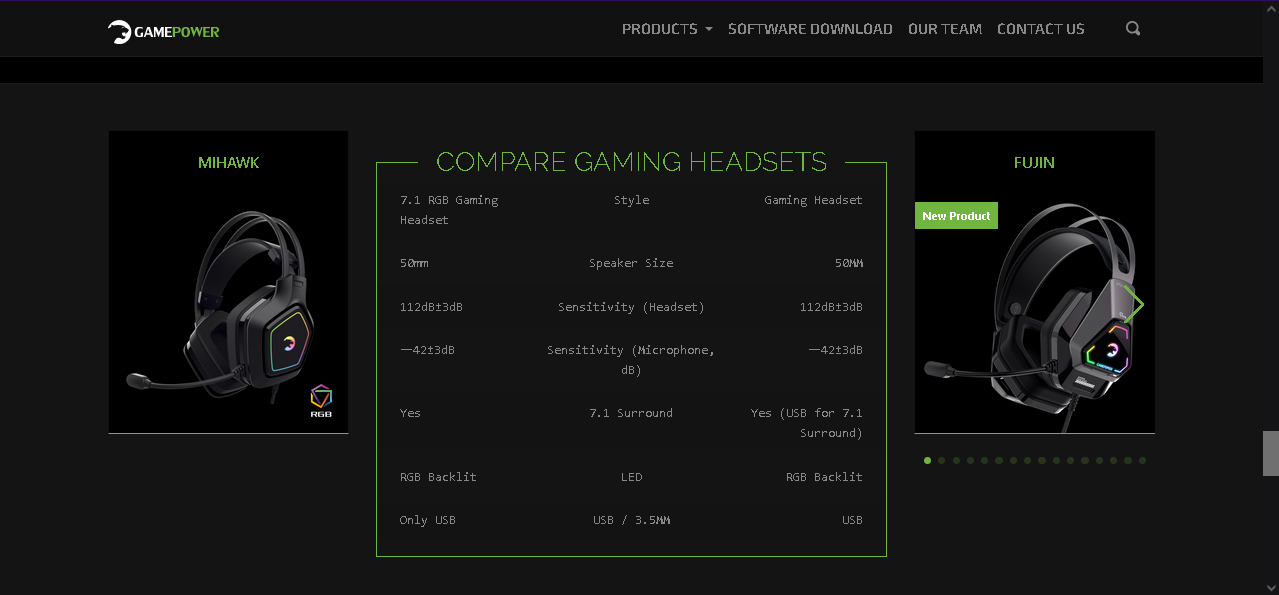The height and width of the screenshot is (595, 1279).
Task: Open CONTACT US page
Action: 1041,29
